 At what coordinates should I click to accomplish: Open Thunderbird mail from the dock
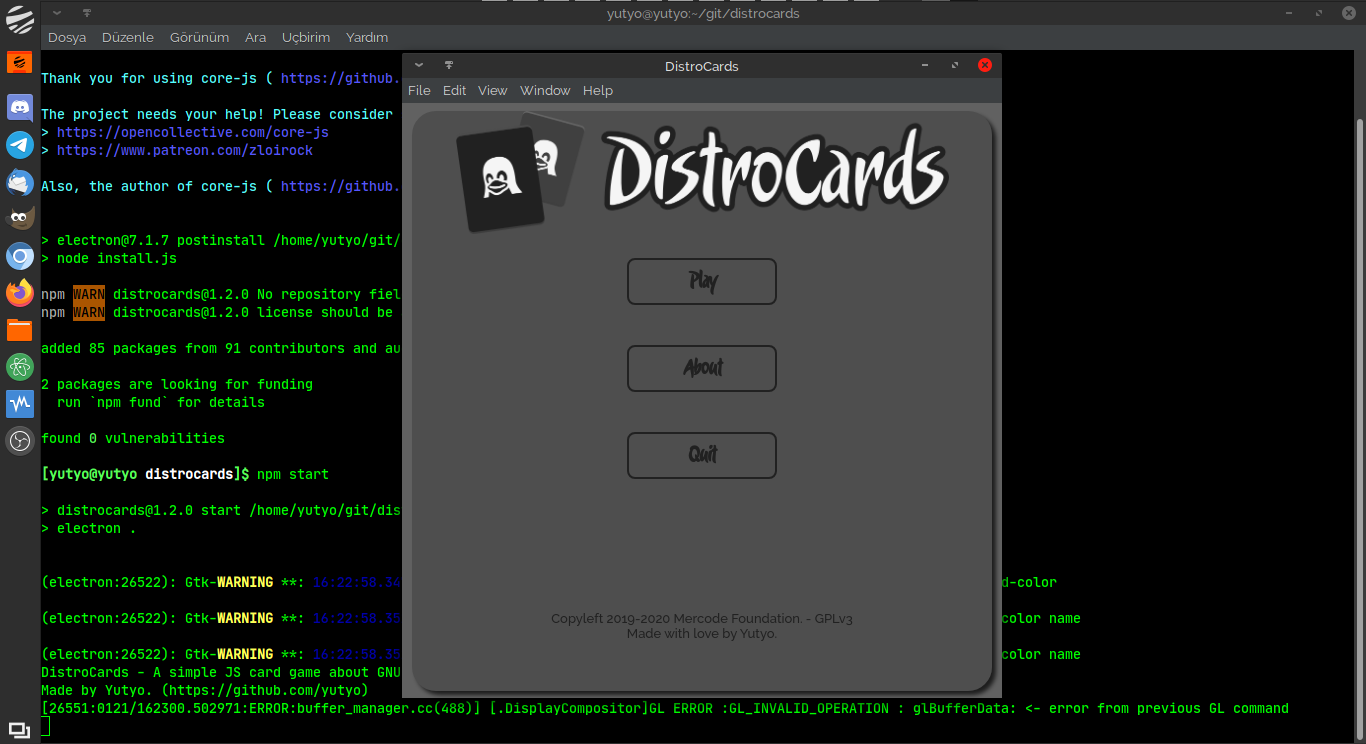tap(20, 182)
